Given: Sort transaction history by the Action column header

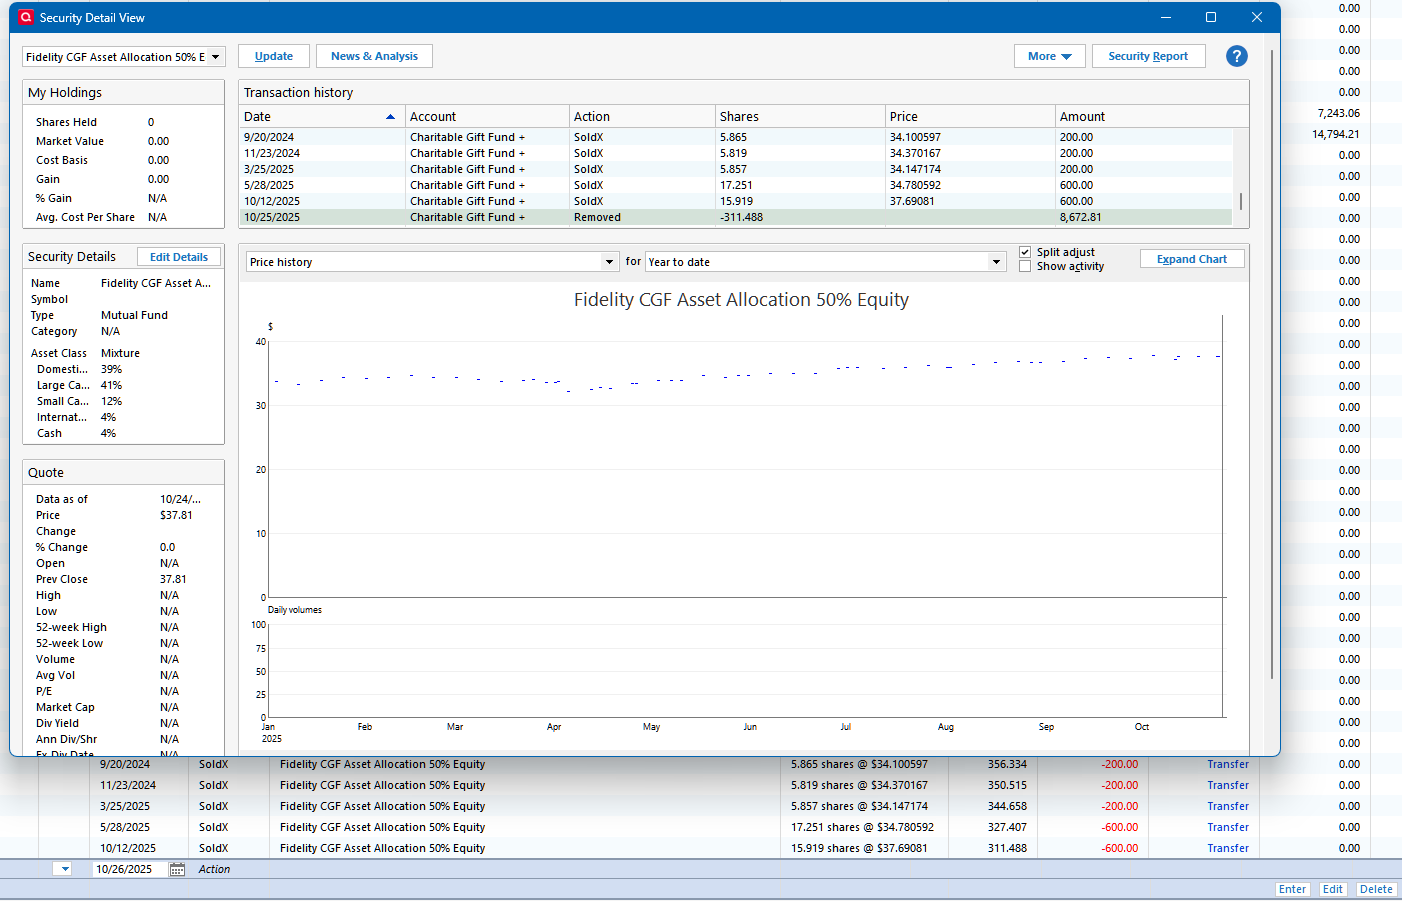Looking at the screenshot, I should pyautogui.click(x=642, y=117).
